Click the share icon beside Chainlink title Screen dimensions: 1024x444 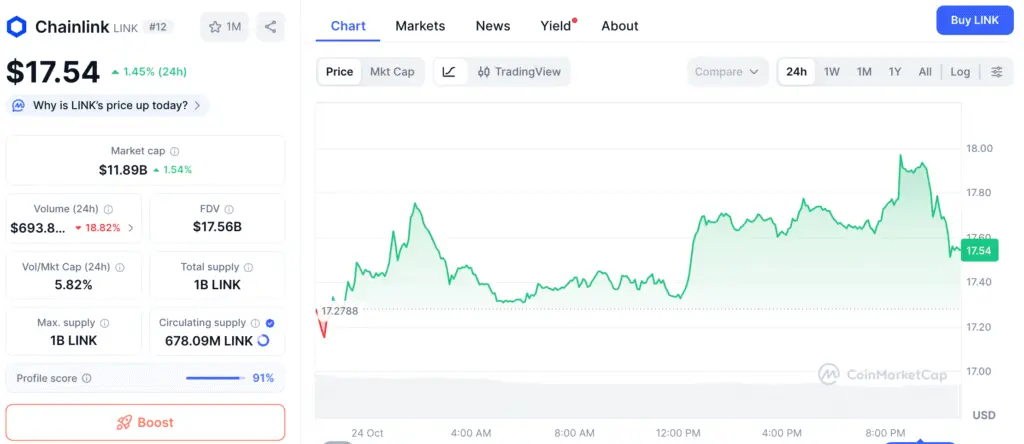(270, 27)
